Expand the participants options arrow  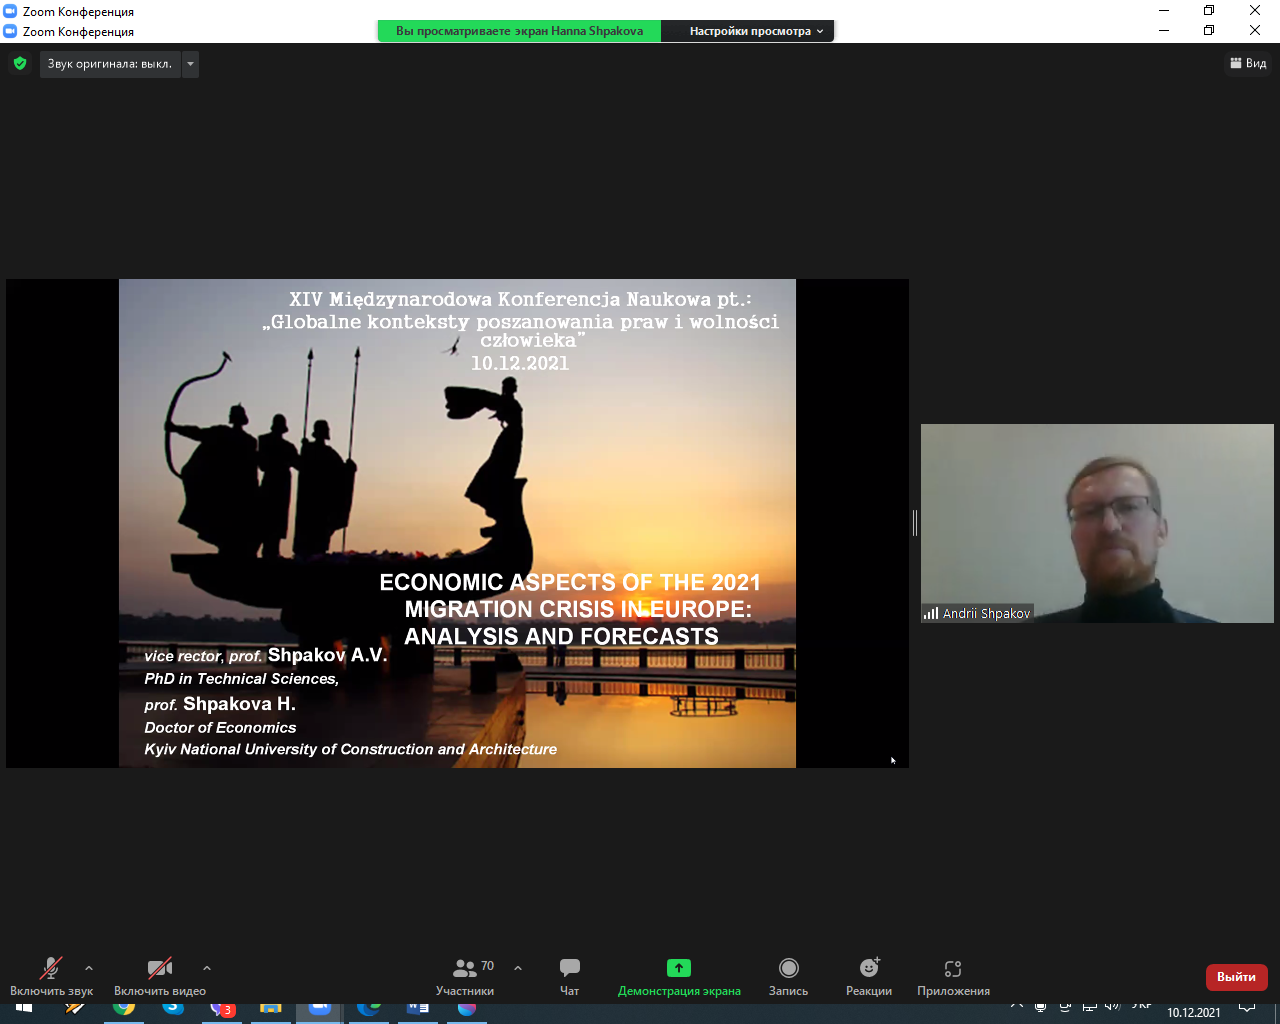click(x=518, y=968)
